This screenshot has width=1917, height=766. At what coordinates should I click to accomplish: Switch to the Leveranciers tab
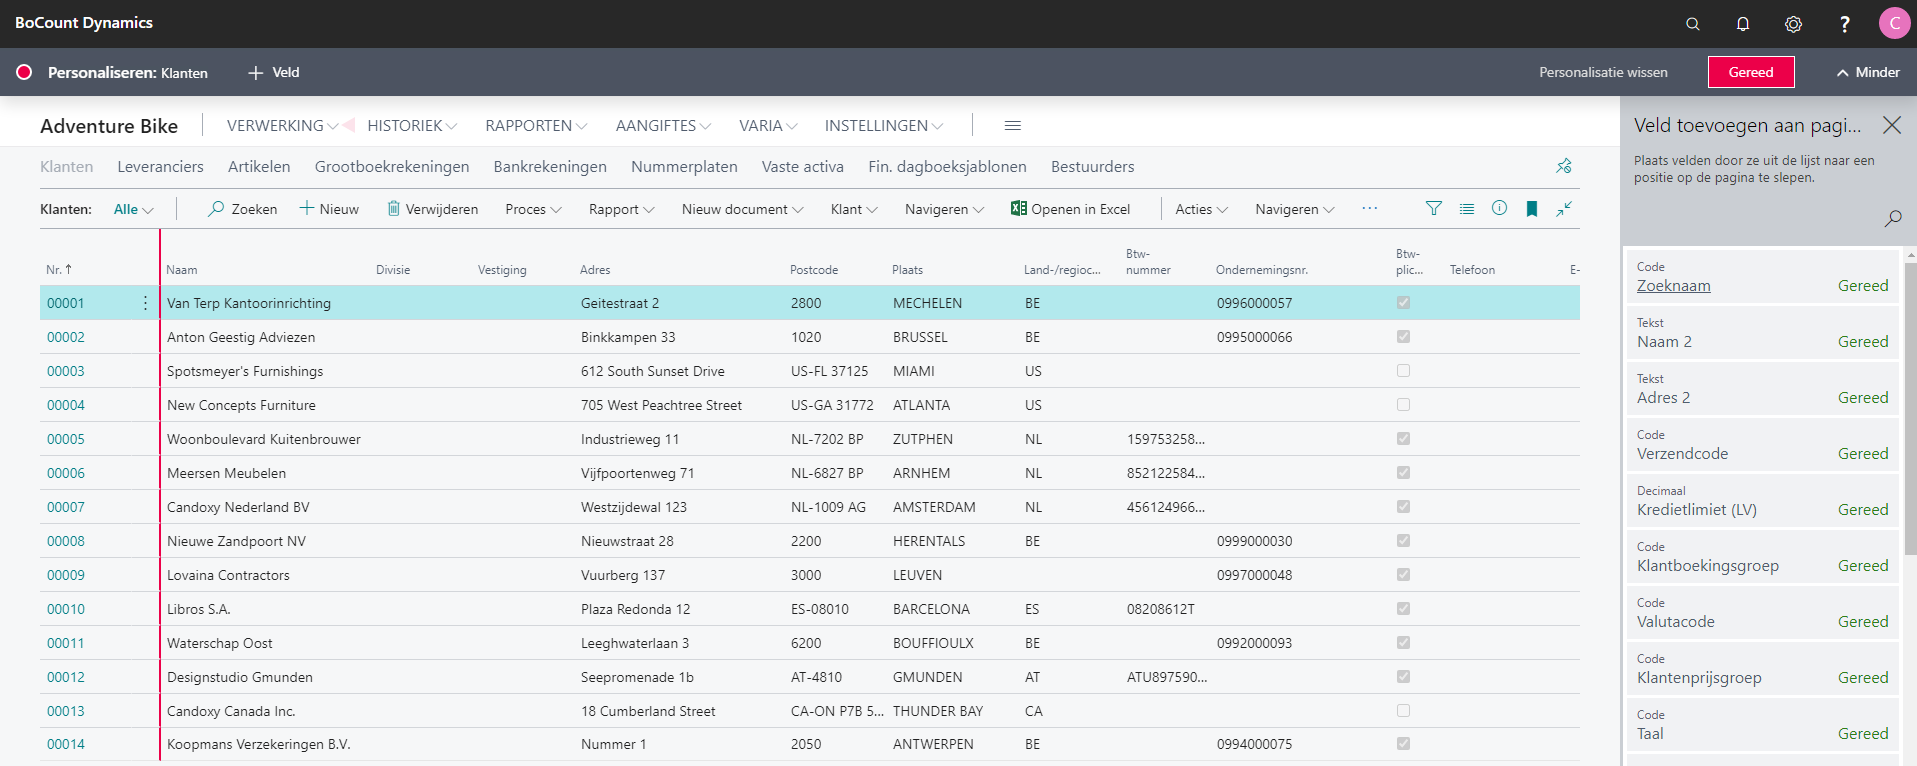pos(160,167)
